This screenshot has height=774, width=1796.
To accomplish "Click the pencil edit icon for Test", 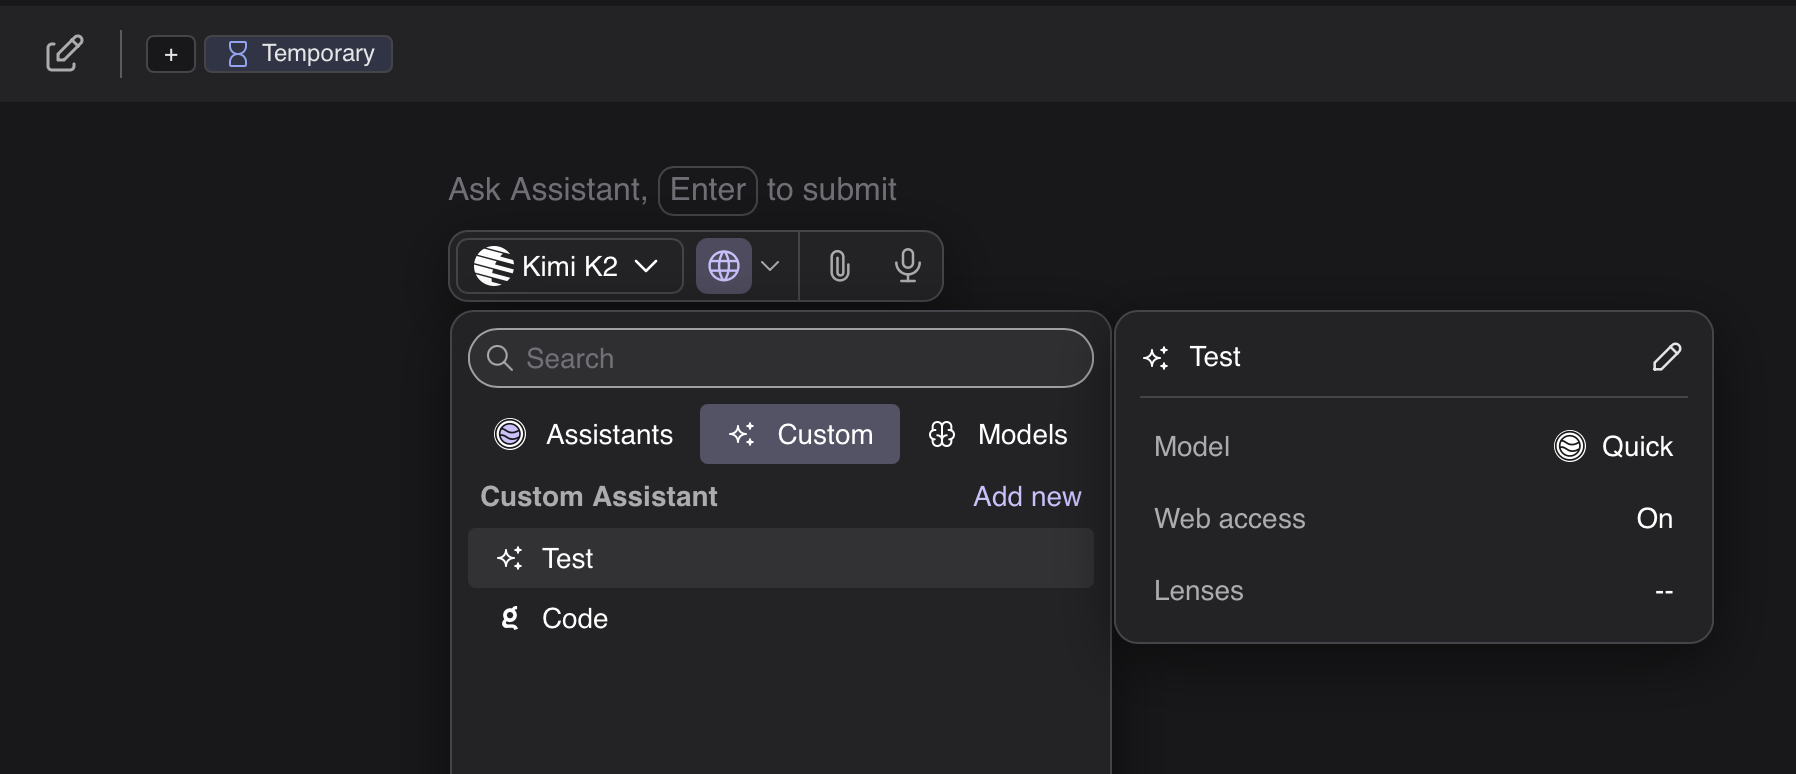I will click(x=1666, y=357).
